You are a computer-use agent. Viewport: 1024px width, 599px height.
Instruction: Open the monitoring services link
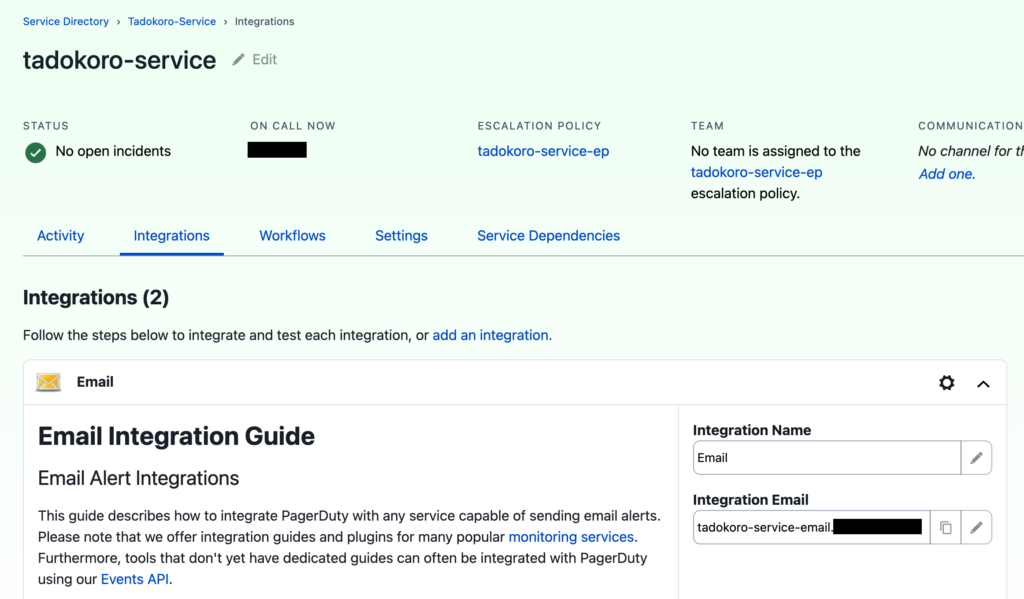pos(571,537)
